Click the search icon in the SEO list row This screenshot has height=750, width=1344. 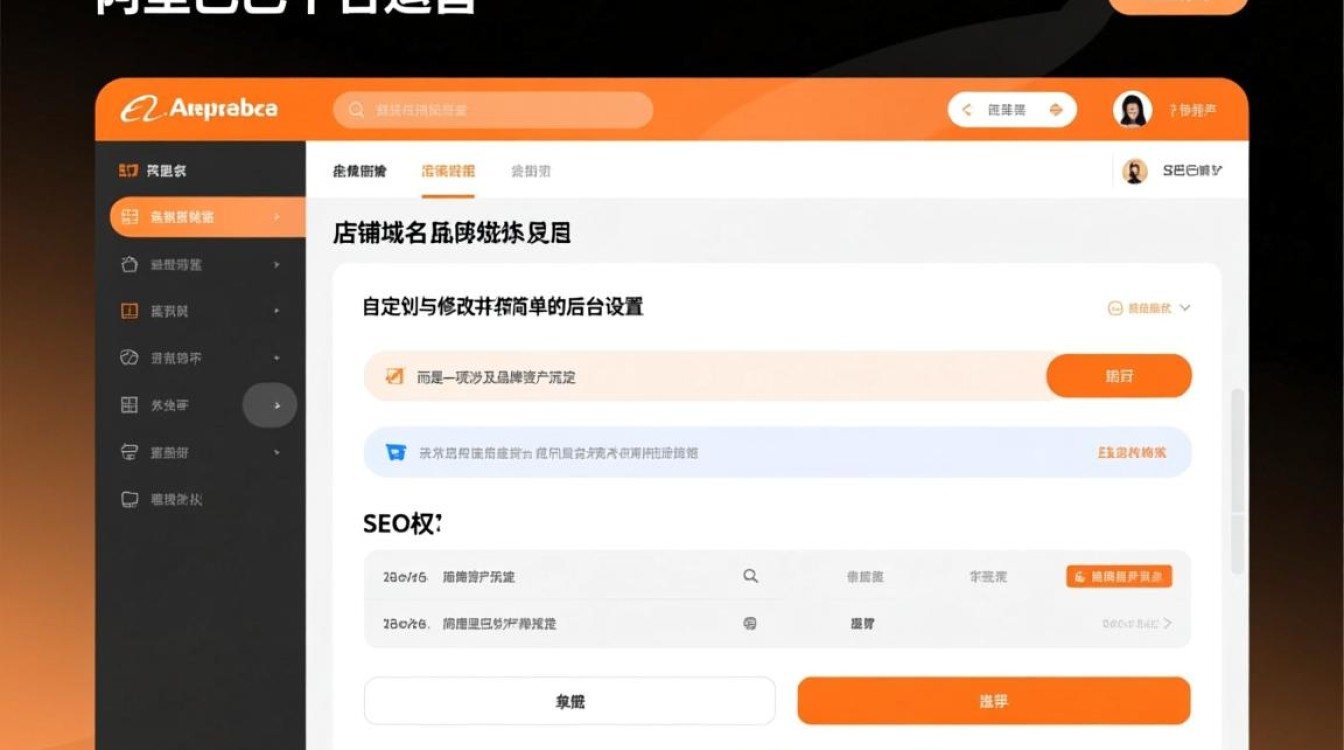(x=749, y=576)
